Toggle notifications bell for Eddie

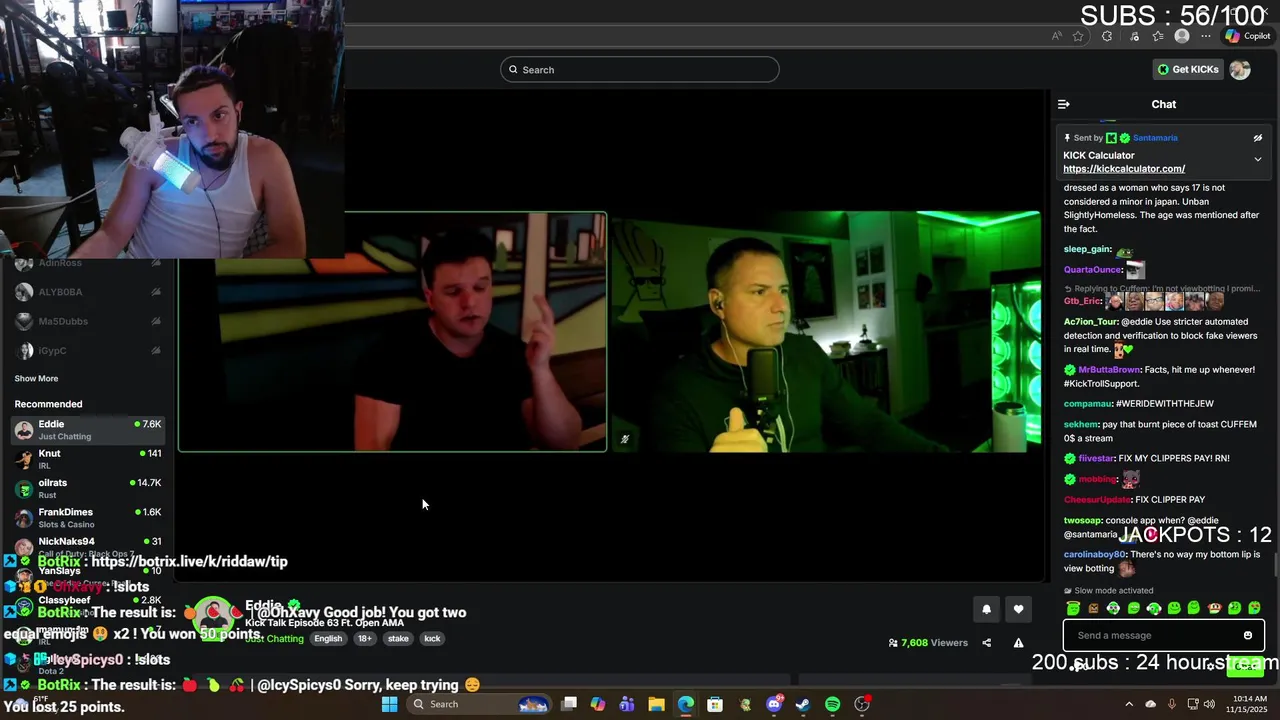tap(986, 609)
